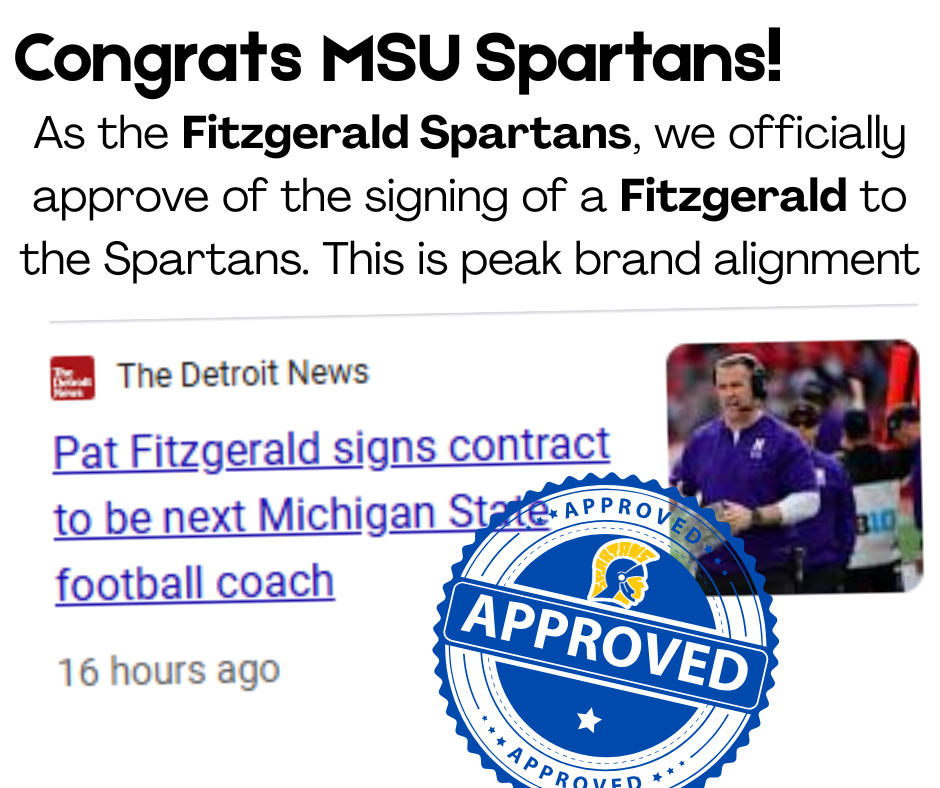Click the football coach link text
Image resolution: width=940 pixels, height=788 pixels.
[x=194, y=581]
